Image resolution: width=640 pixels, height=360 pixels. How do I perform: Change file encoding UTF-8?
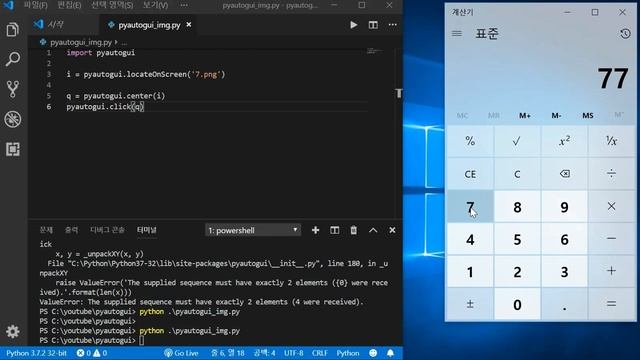[293, 353]
